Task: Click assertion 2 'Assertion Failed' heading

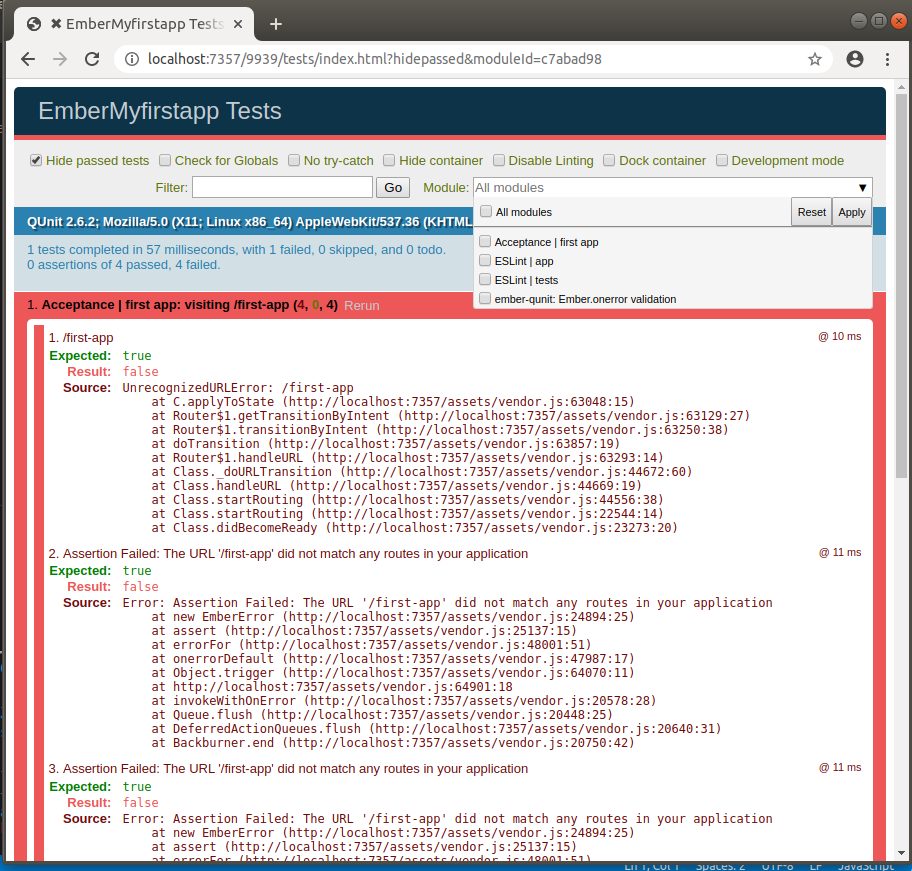Action: [288, 554]
